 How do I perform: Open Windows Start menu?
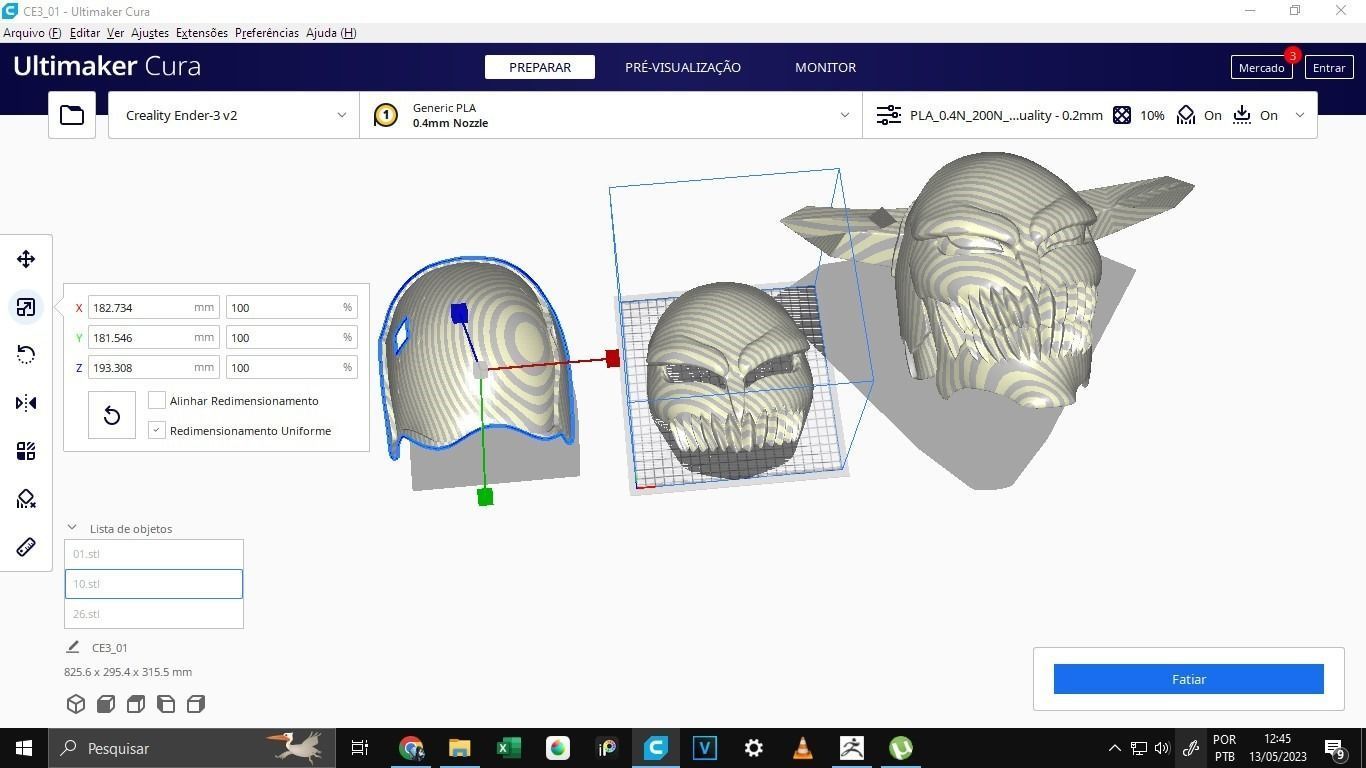pos(24,748)
